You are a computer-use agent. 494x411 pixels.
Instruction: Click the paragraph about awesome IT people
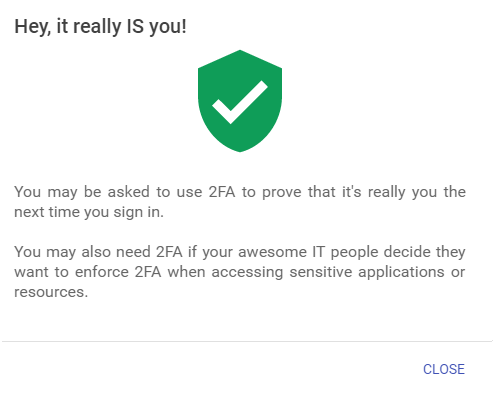(x=240, y=272)
